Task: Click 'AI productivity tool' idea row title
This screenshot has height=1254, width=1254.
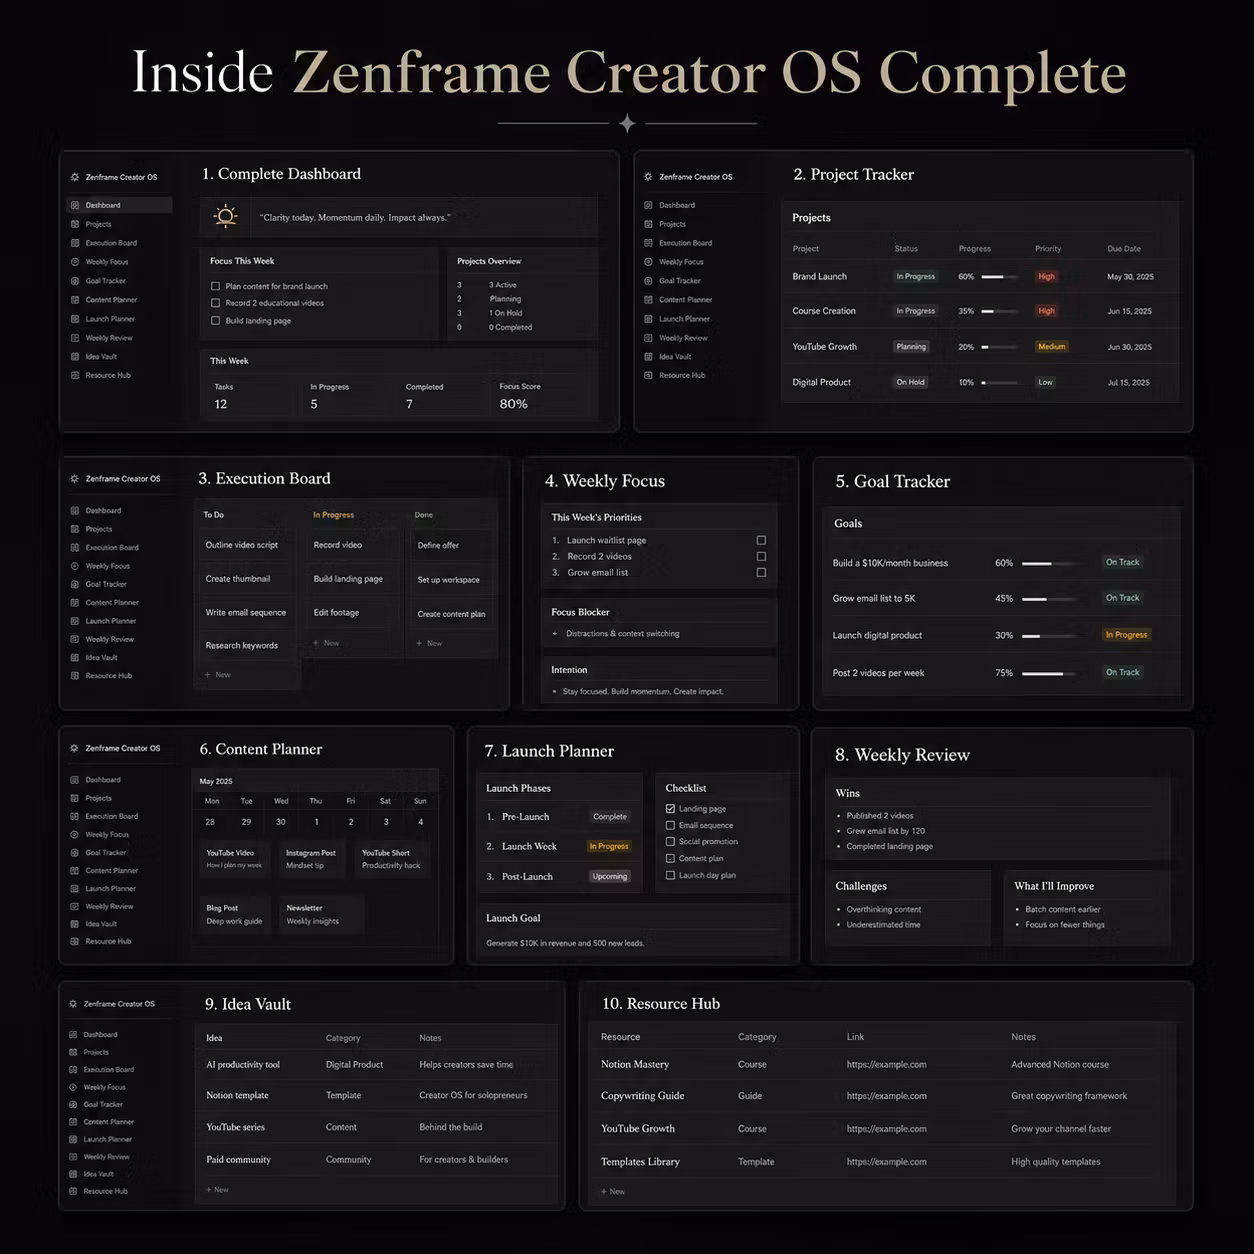Action: click(243, 1065)
